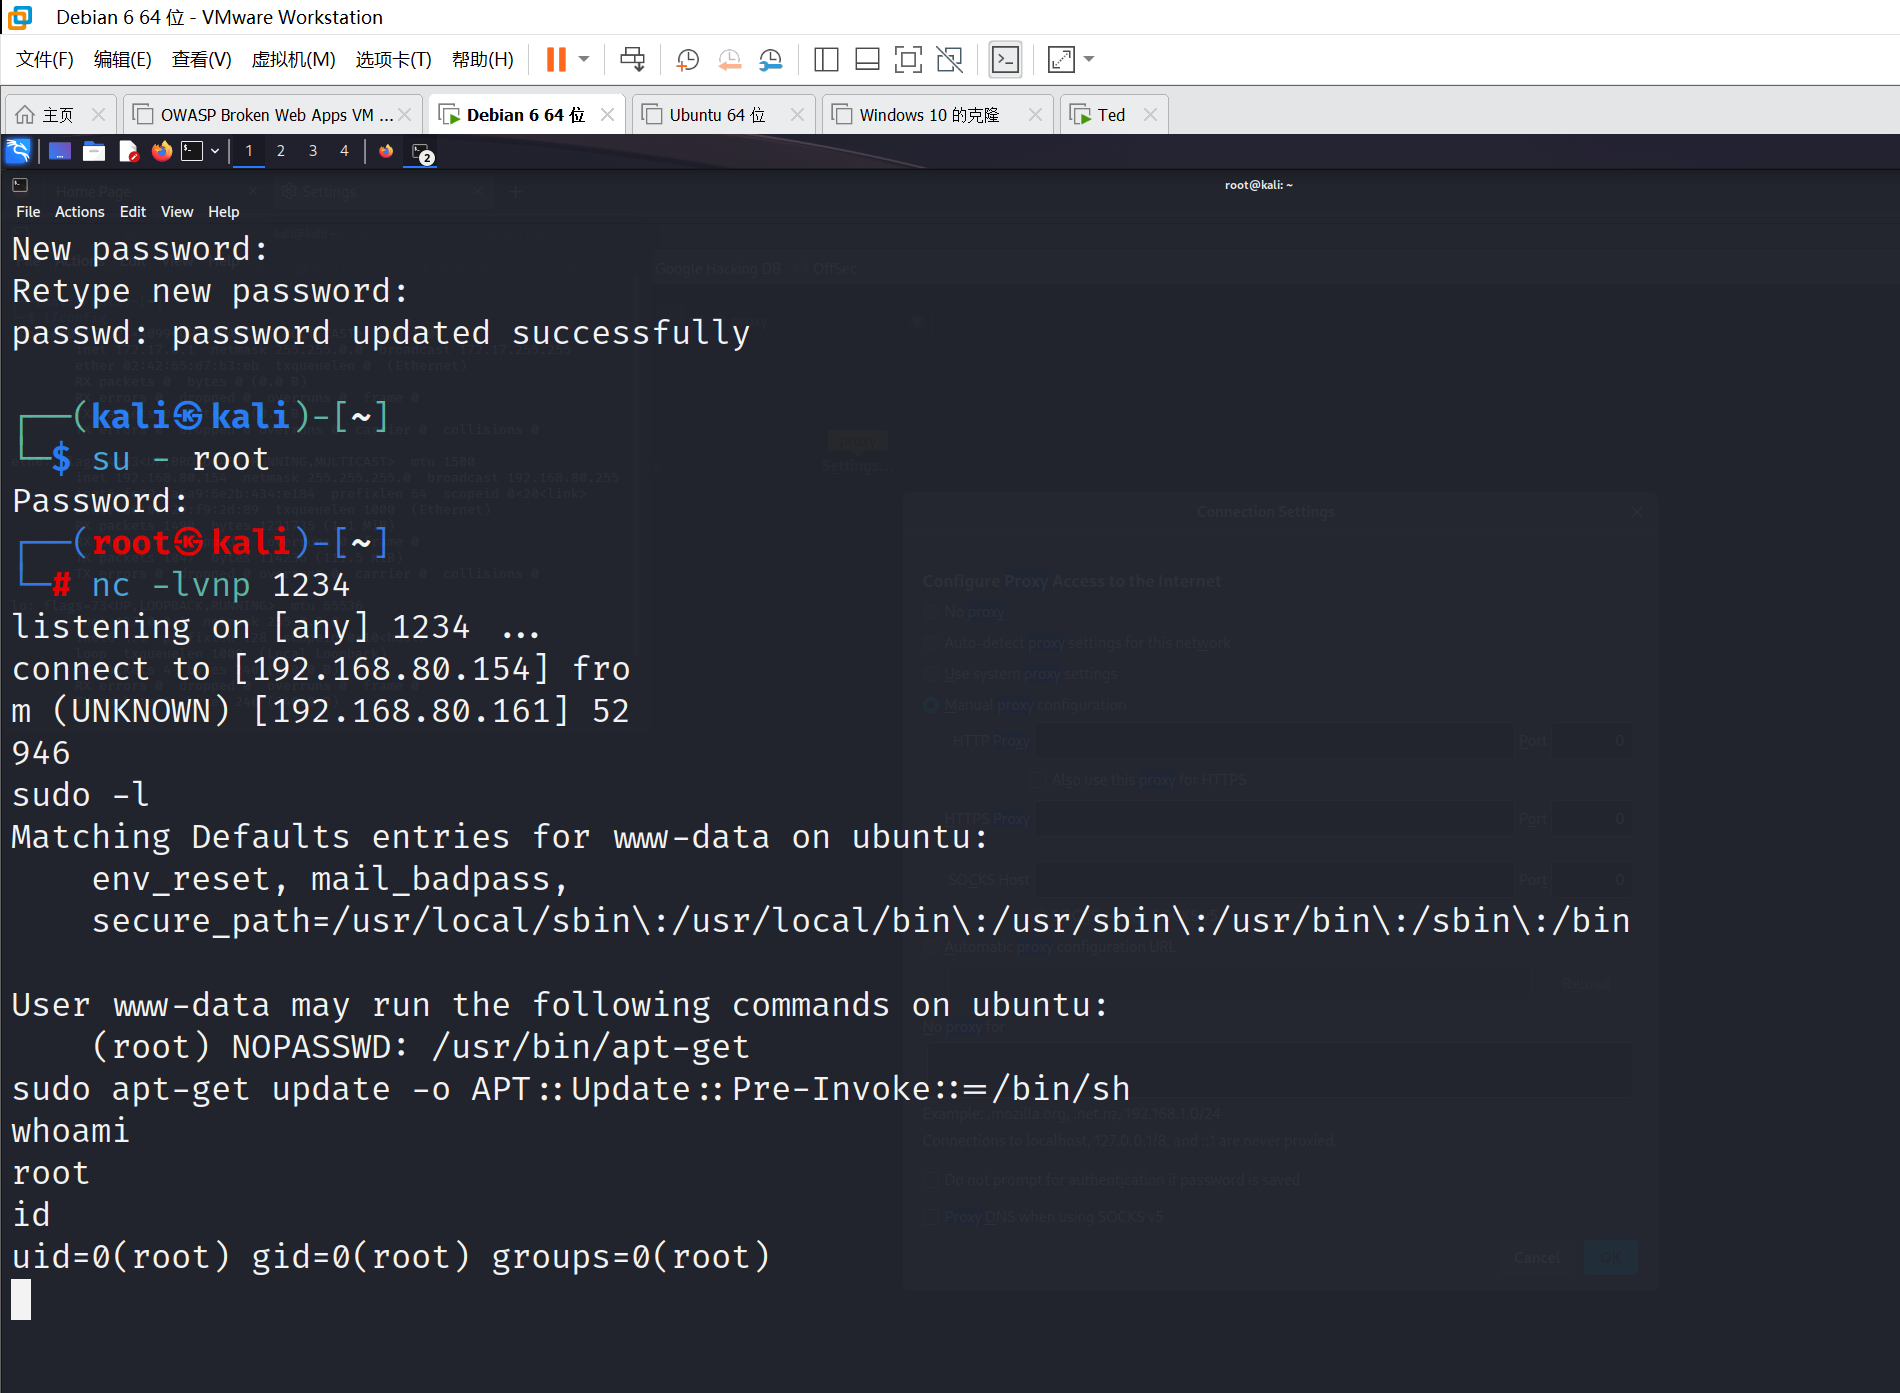This screenshot has width=1900, height=1393.
Task: Switch to workspace 3
Action: coord(313,151)
